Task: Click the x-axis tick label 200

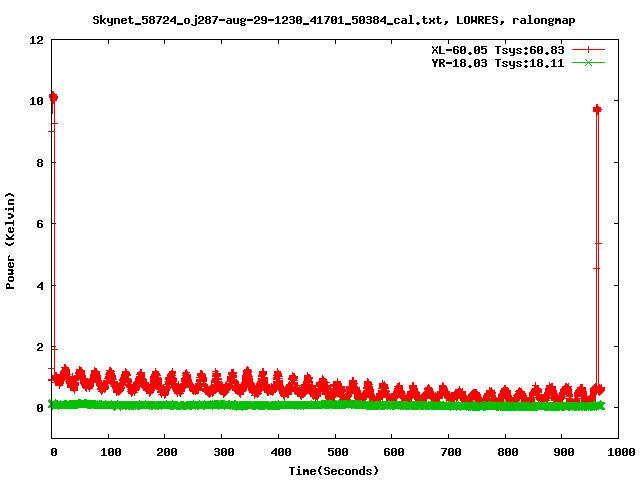Action: point(167,452)
